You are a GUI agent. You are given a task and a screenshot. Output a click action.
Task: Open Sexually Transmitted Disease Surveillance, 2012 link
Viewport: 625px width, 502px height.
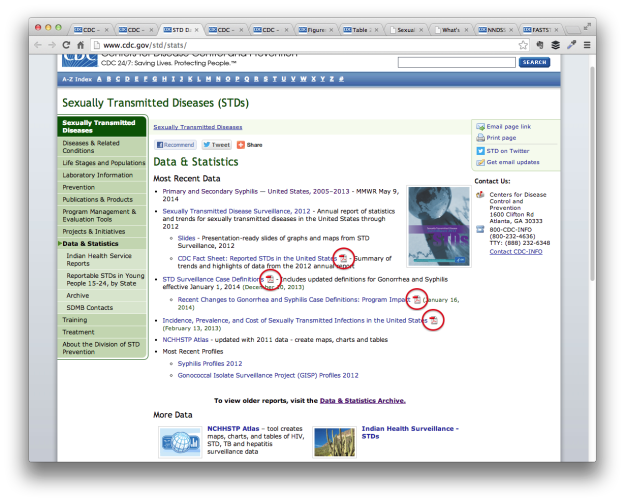tap(236, 211)
